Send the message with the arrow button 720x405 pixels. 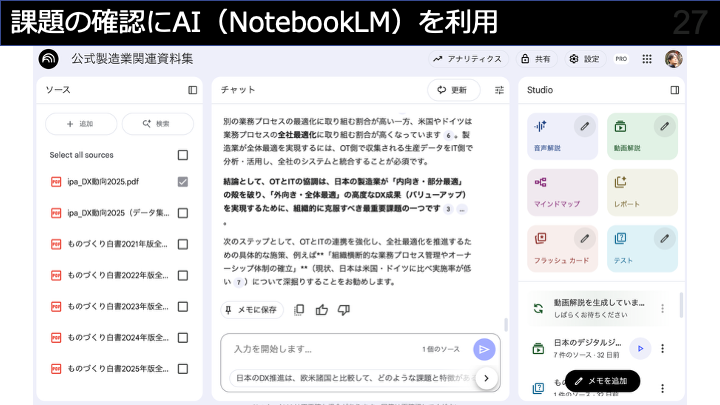pos(484,349)
